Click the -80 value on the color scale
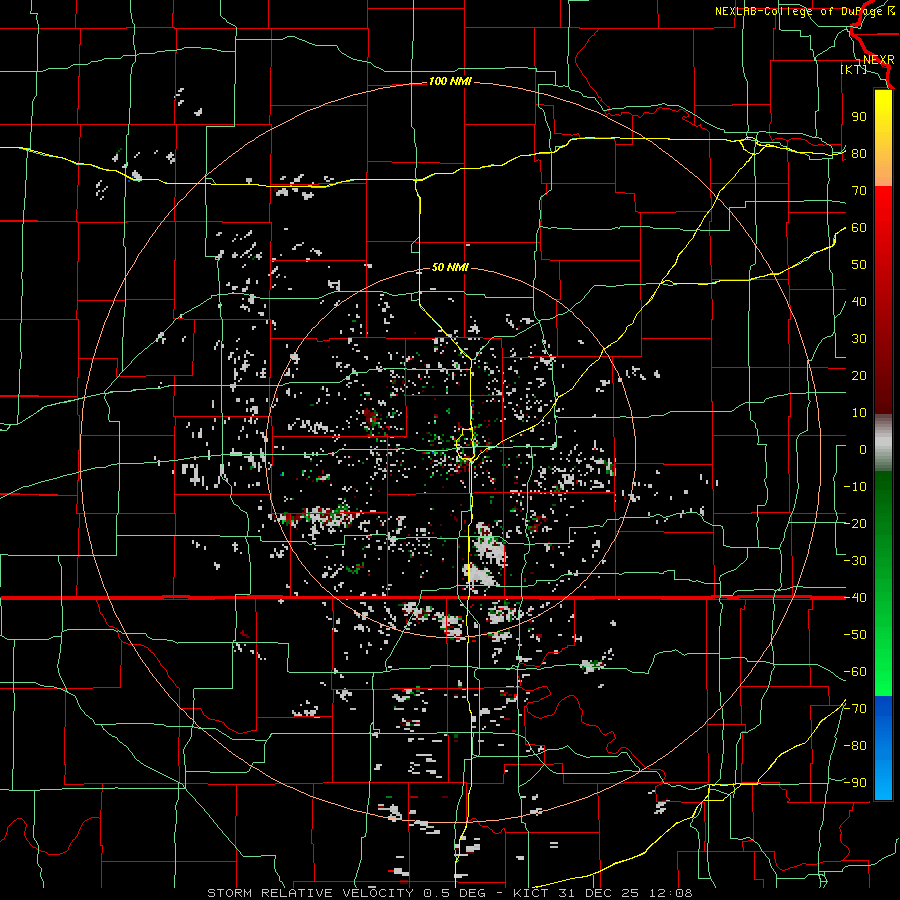 point(855,746)
